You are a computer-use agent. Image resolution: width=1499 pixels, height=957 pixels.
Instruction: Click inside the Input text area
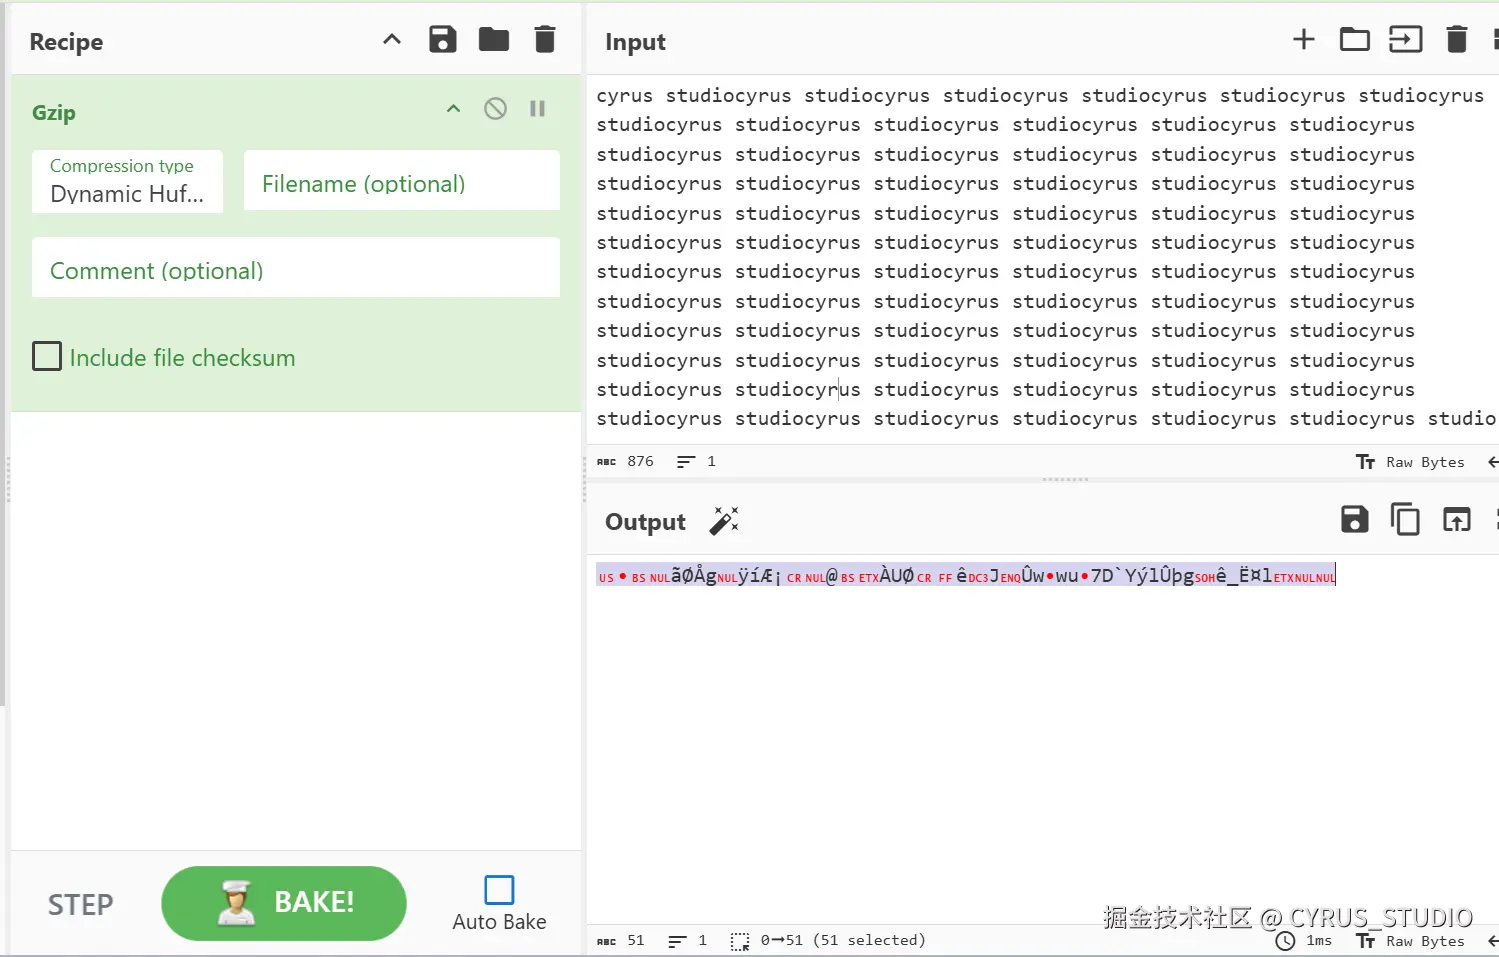click(x=1042, y=257)
